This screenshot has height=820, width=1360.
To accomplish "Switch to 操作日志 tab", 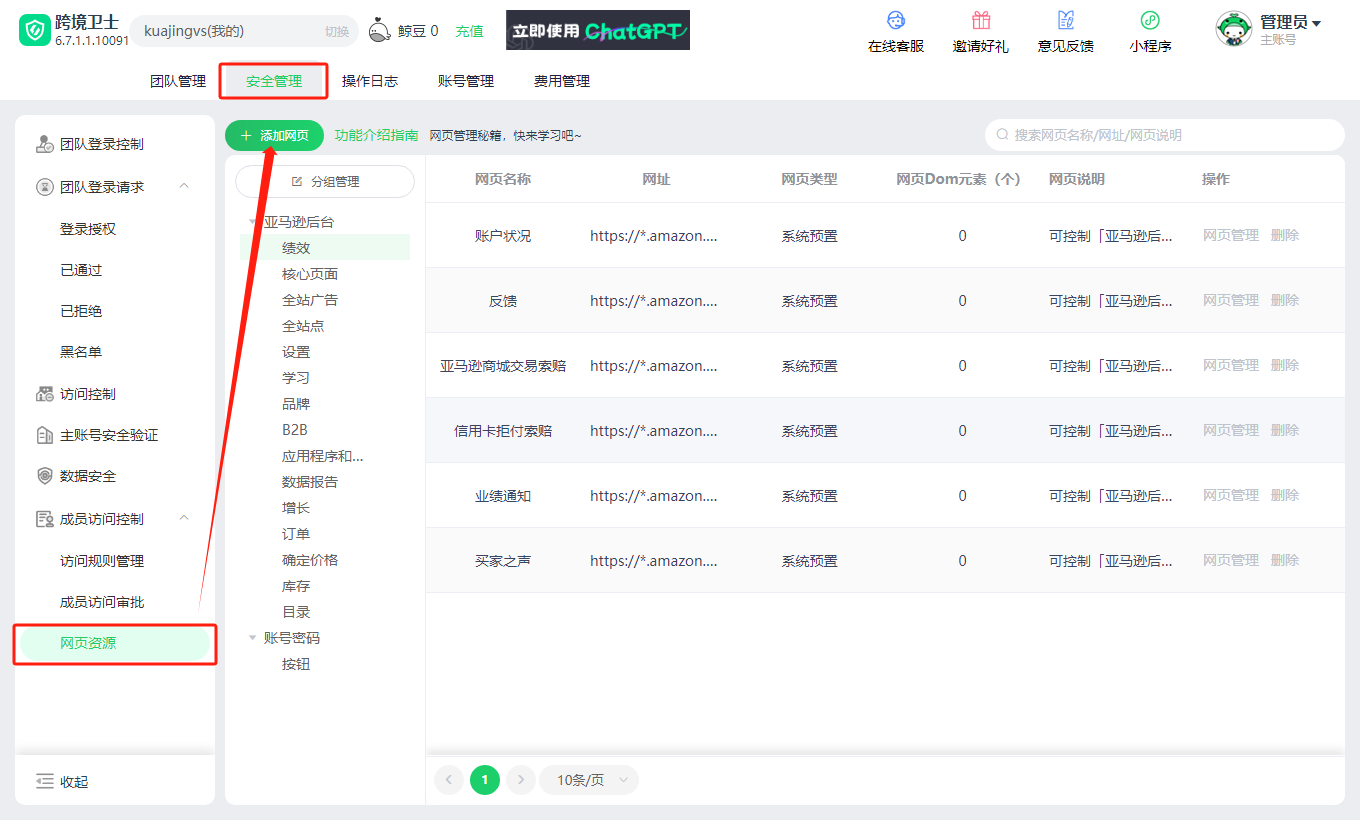I will click(370, 81).
